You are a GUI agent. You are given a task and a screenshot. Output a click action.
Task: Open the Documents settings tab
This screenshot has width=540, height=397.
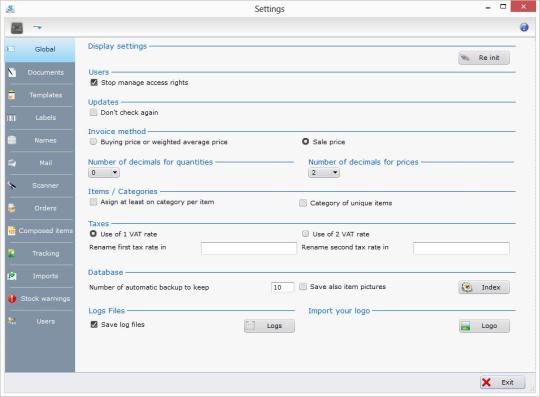click(x=40, y=72)
